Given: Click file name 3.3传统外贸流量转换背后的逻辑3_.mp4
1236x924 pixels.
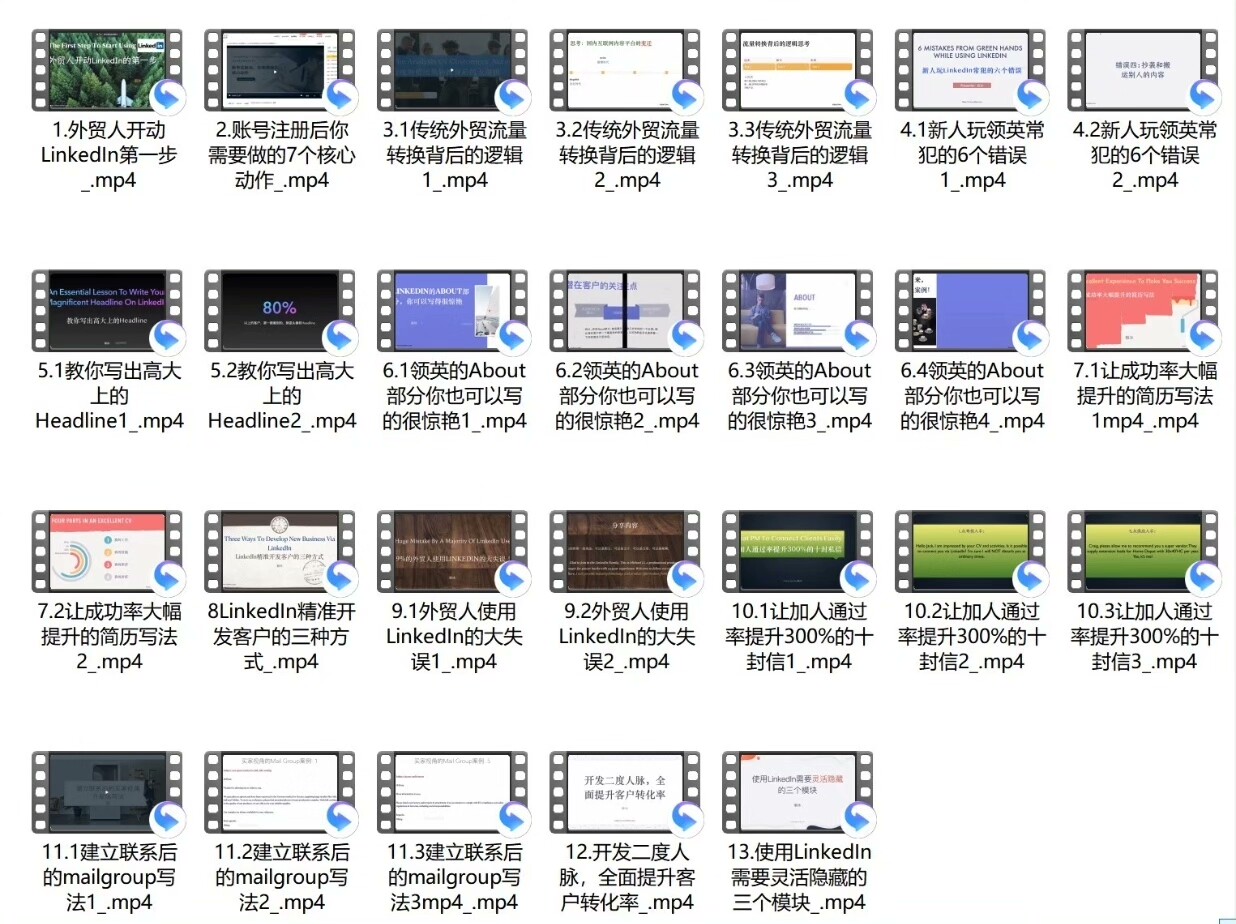Looking at the screenshot, I should (799, 155).
